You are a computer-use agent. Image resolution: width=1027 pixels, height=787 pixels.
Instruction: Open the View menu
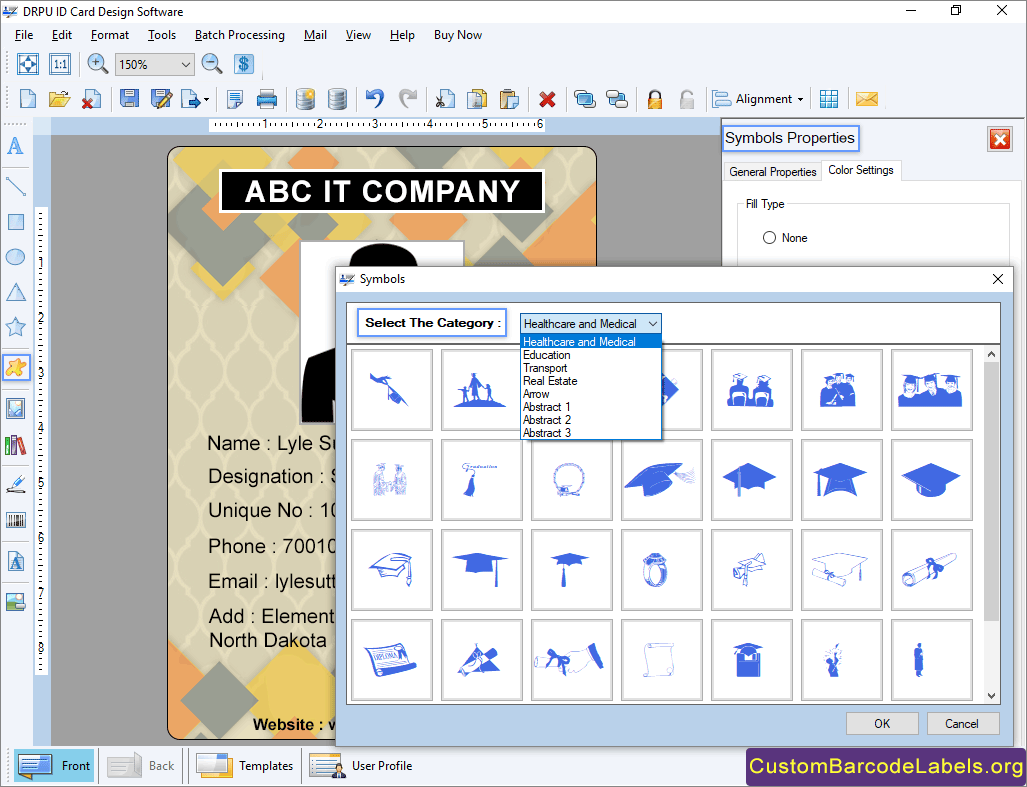click(358, 35)
